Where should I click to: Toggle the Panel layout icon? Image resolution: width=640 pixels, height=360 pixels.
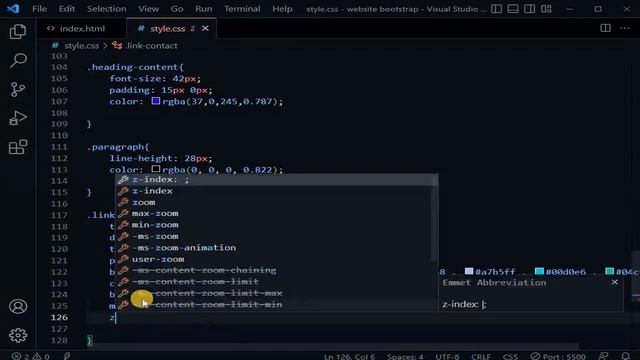[513, 9]
